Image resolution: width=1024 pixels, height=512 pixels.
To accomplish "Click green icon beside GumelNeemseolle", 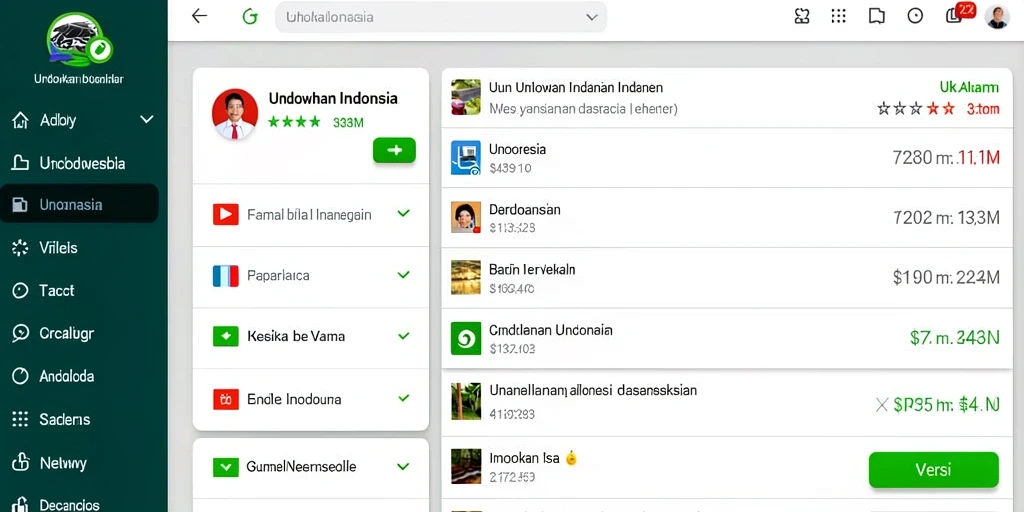I will click(x=225, y=467).
